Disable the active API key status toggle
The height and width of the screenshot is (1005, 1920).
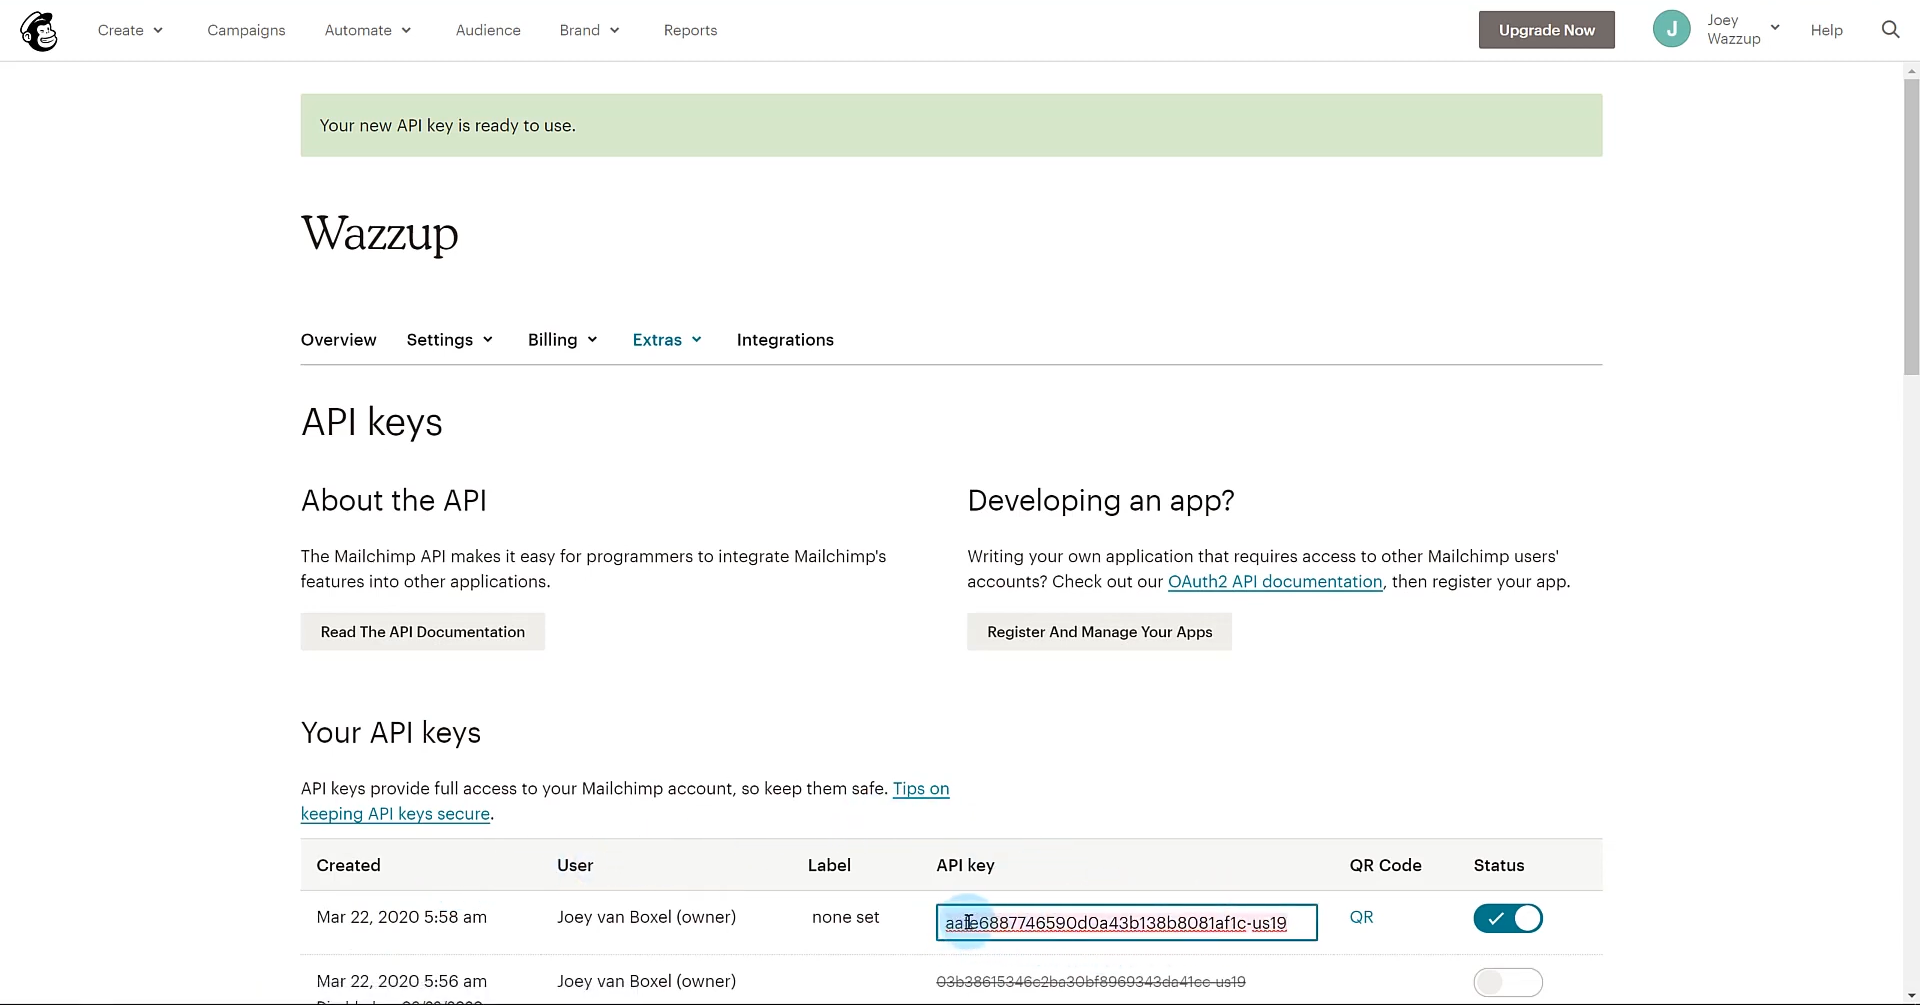pyautogui.click(x=1508, y=918)
